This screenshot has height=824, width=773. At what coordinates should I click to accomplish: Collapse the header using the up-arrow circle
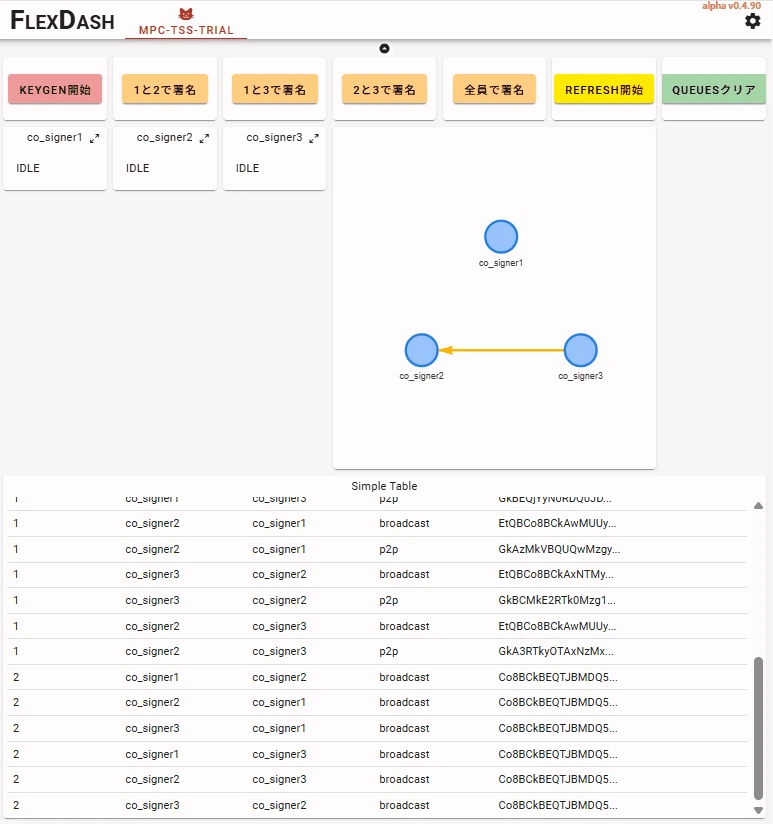pos(385,48)
